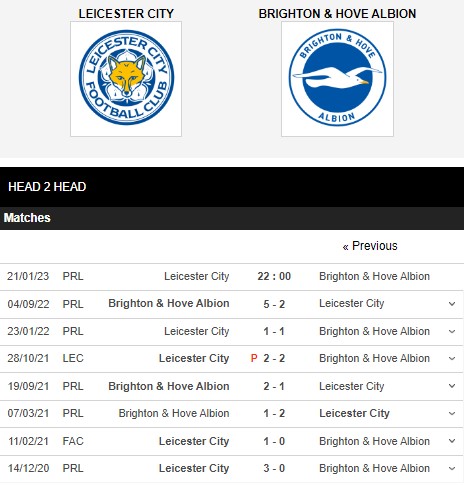Click the Leicester City fox crest logo
Image resolution: width=464 pixels, height=485 pixels.
pos(126,79)
